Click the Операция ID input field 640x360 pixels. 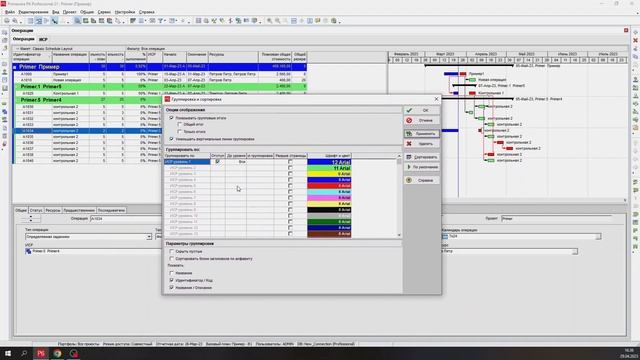pos(125,219)
